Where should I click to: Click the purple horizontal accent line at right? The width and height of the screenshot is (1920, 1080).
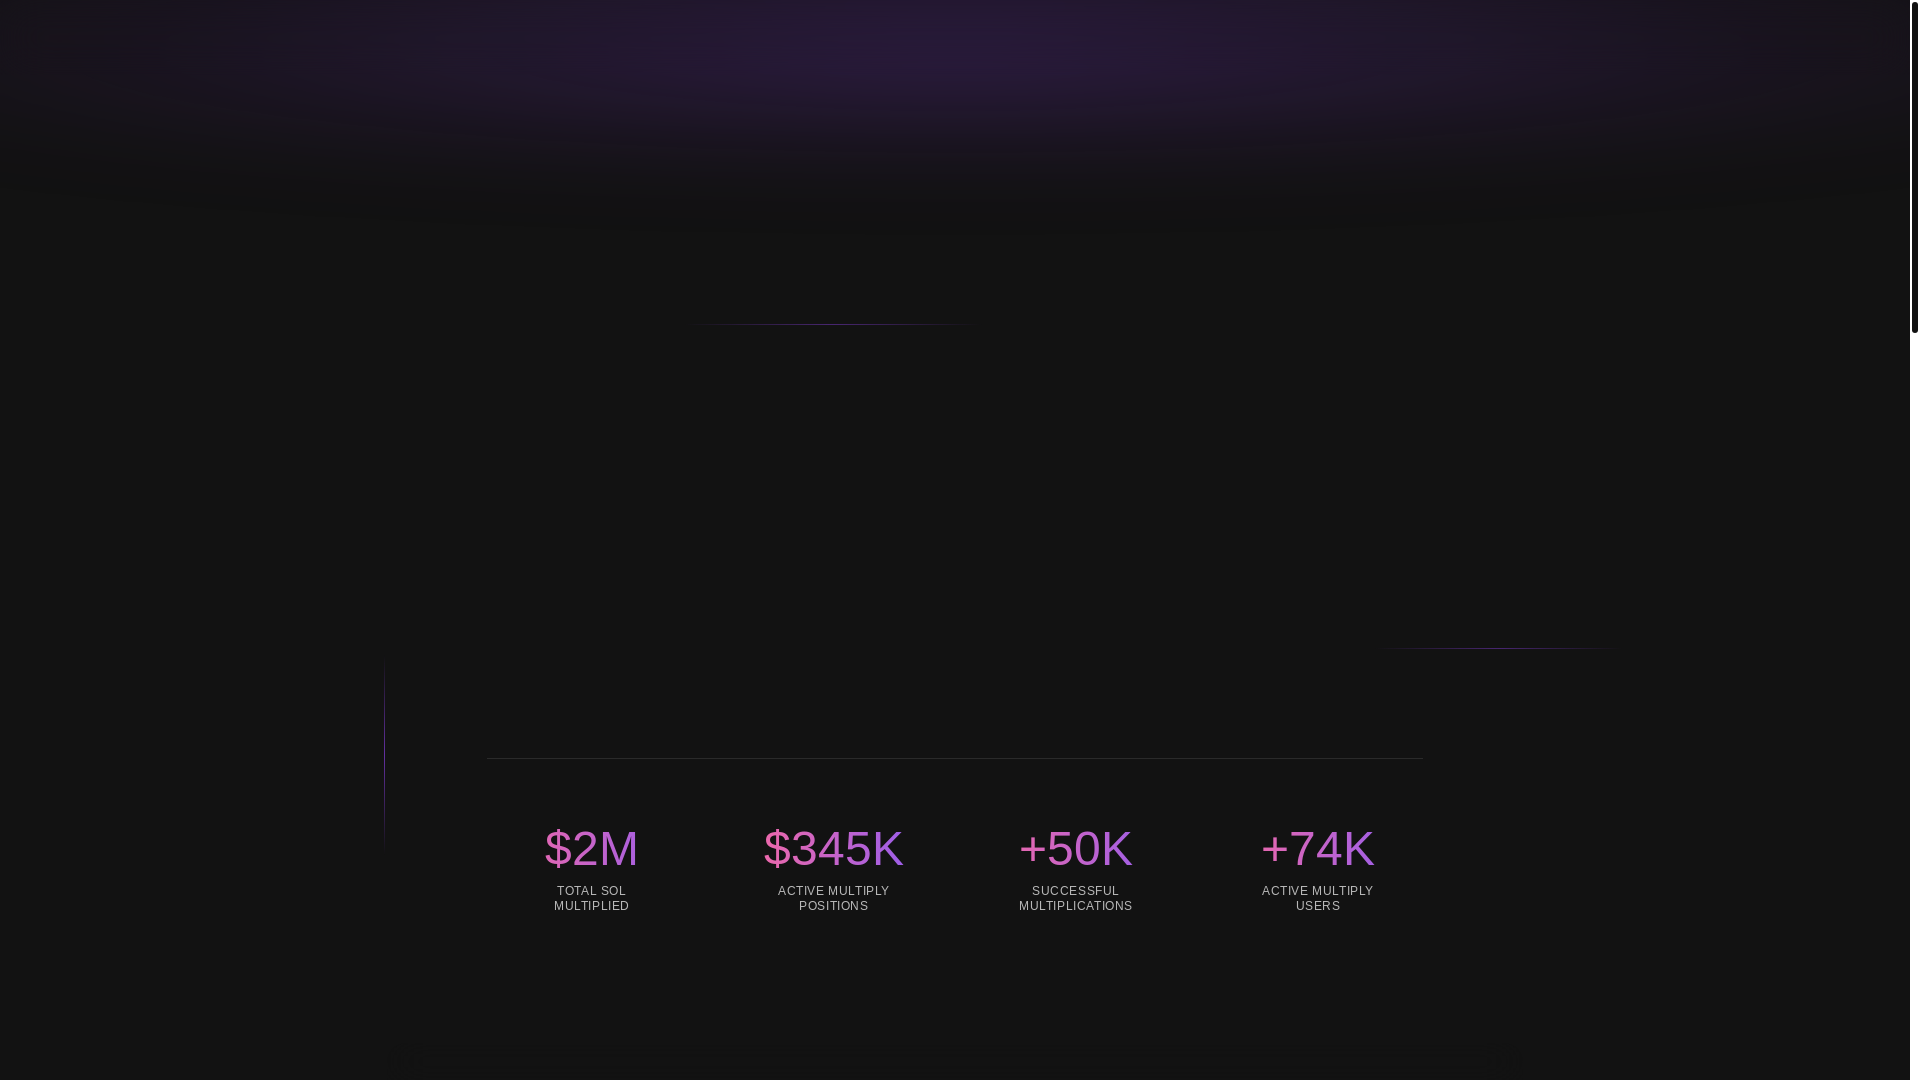[1503, 648]
